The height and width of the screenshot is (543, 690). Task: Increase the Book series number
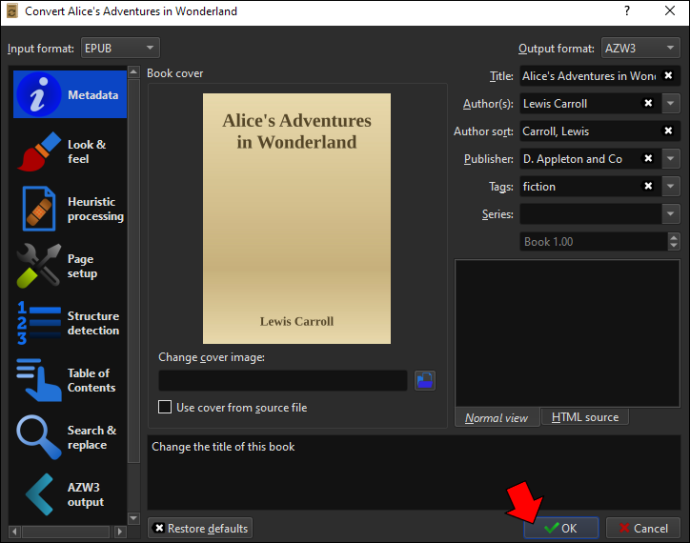[x=674, y=237]
